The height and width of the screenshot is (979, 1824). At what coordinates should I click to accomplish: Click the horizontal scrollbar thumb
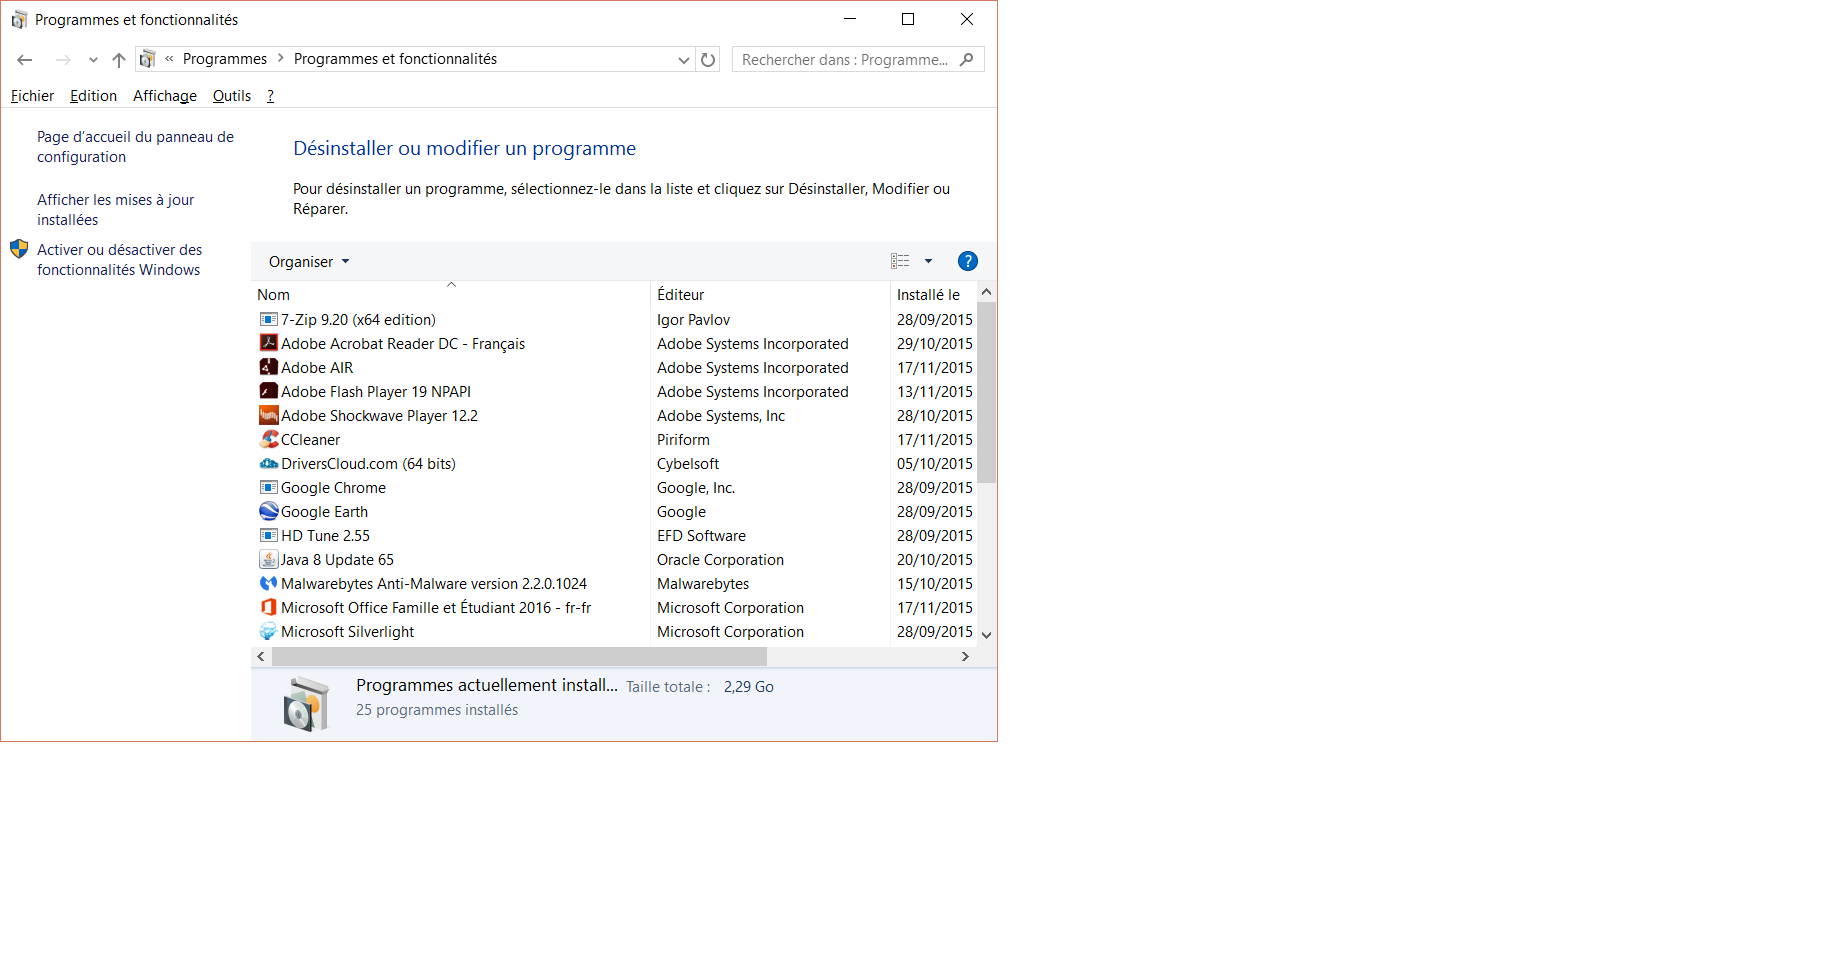point(519,656)
